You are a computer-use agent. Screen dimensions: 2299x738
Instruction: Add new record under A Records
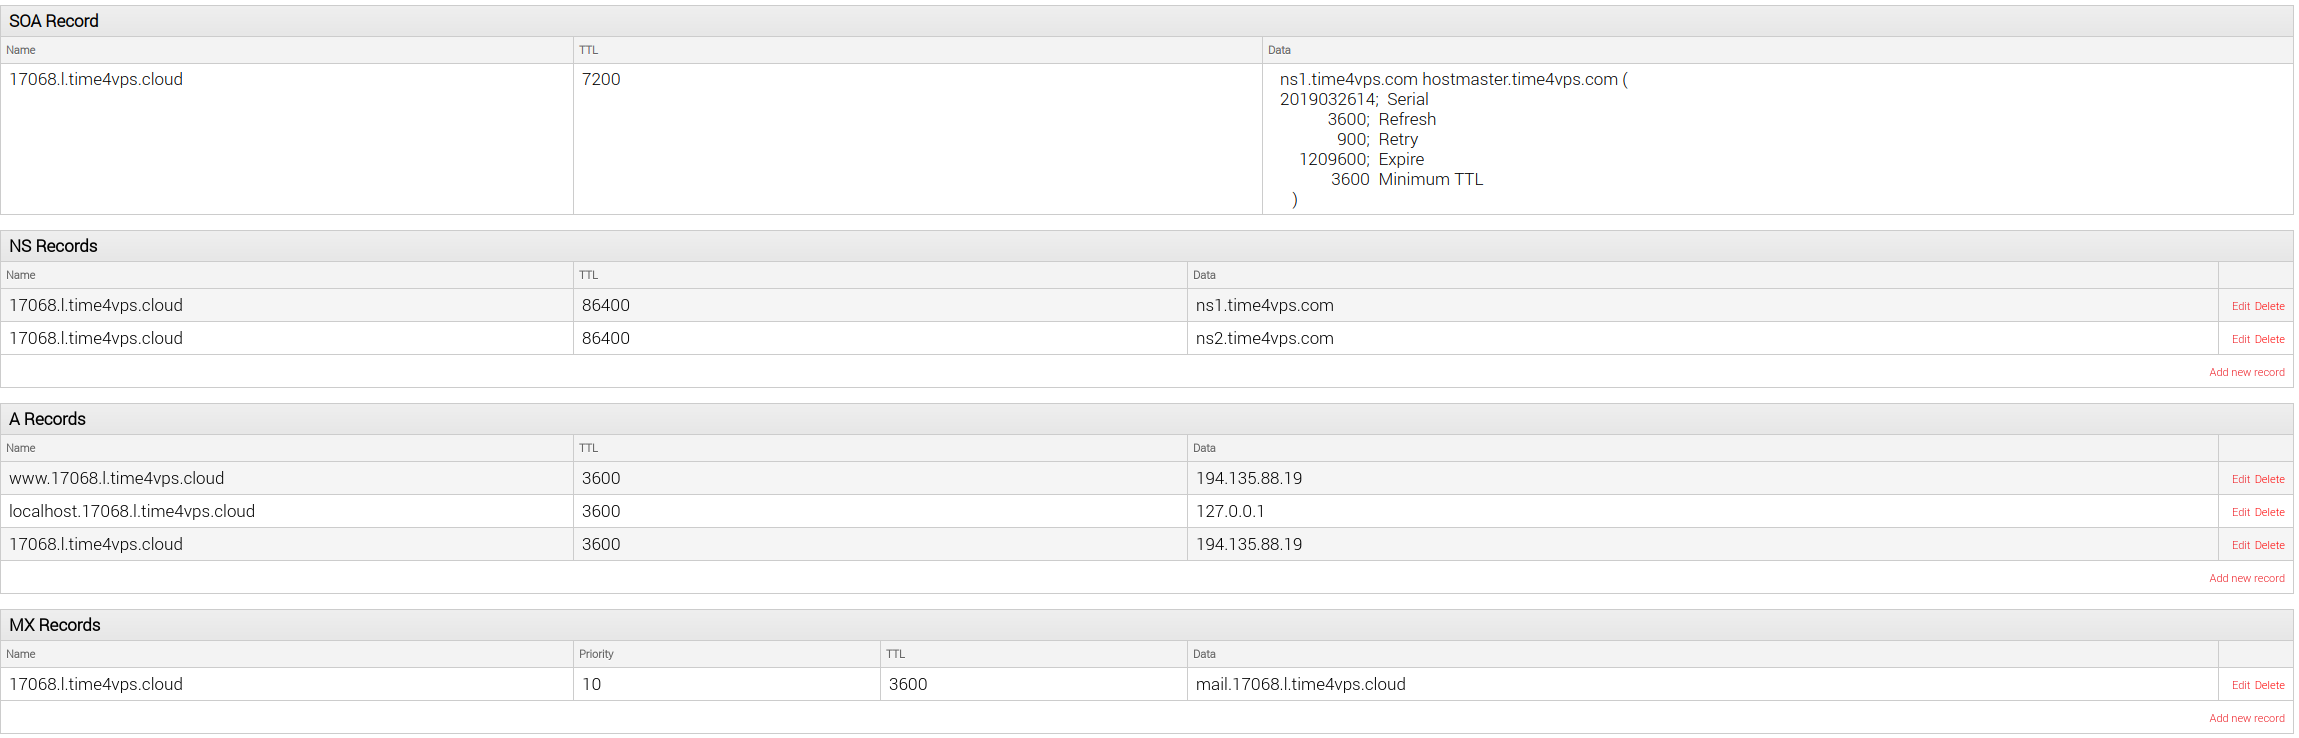[2246, 578]
